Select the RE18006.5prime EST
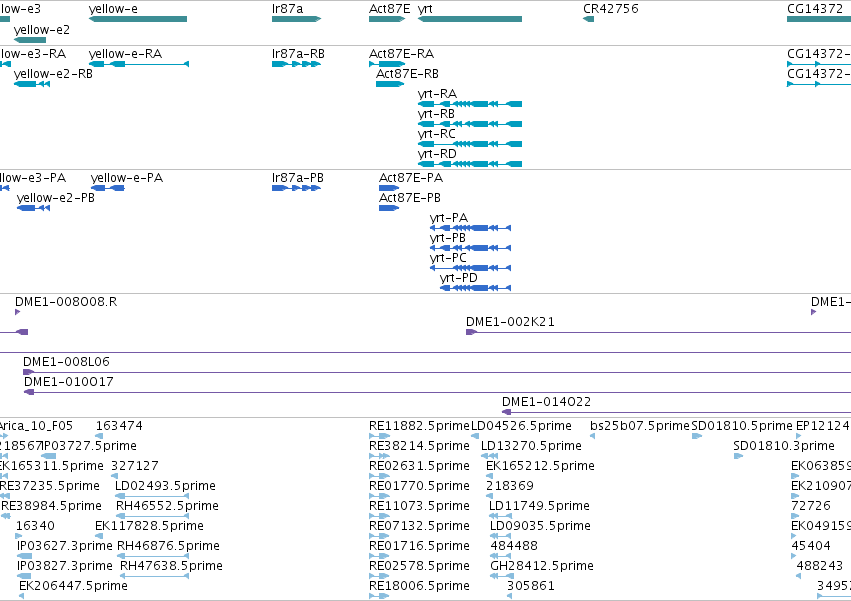This screenshot has height=601, width=851. [420, 586]
